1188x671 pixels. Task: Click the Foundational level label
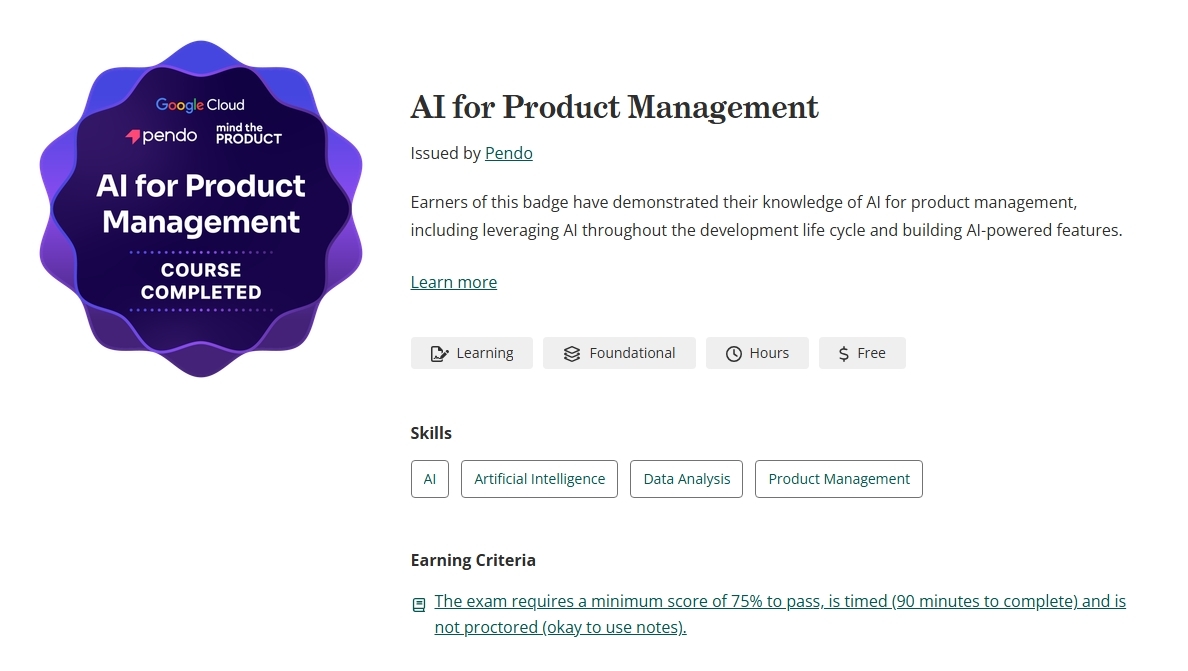632,353
